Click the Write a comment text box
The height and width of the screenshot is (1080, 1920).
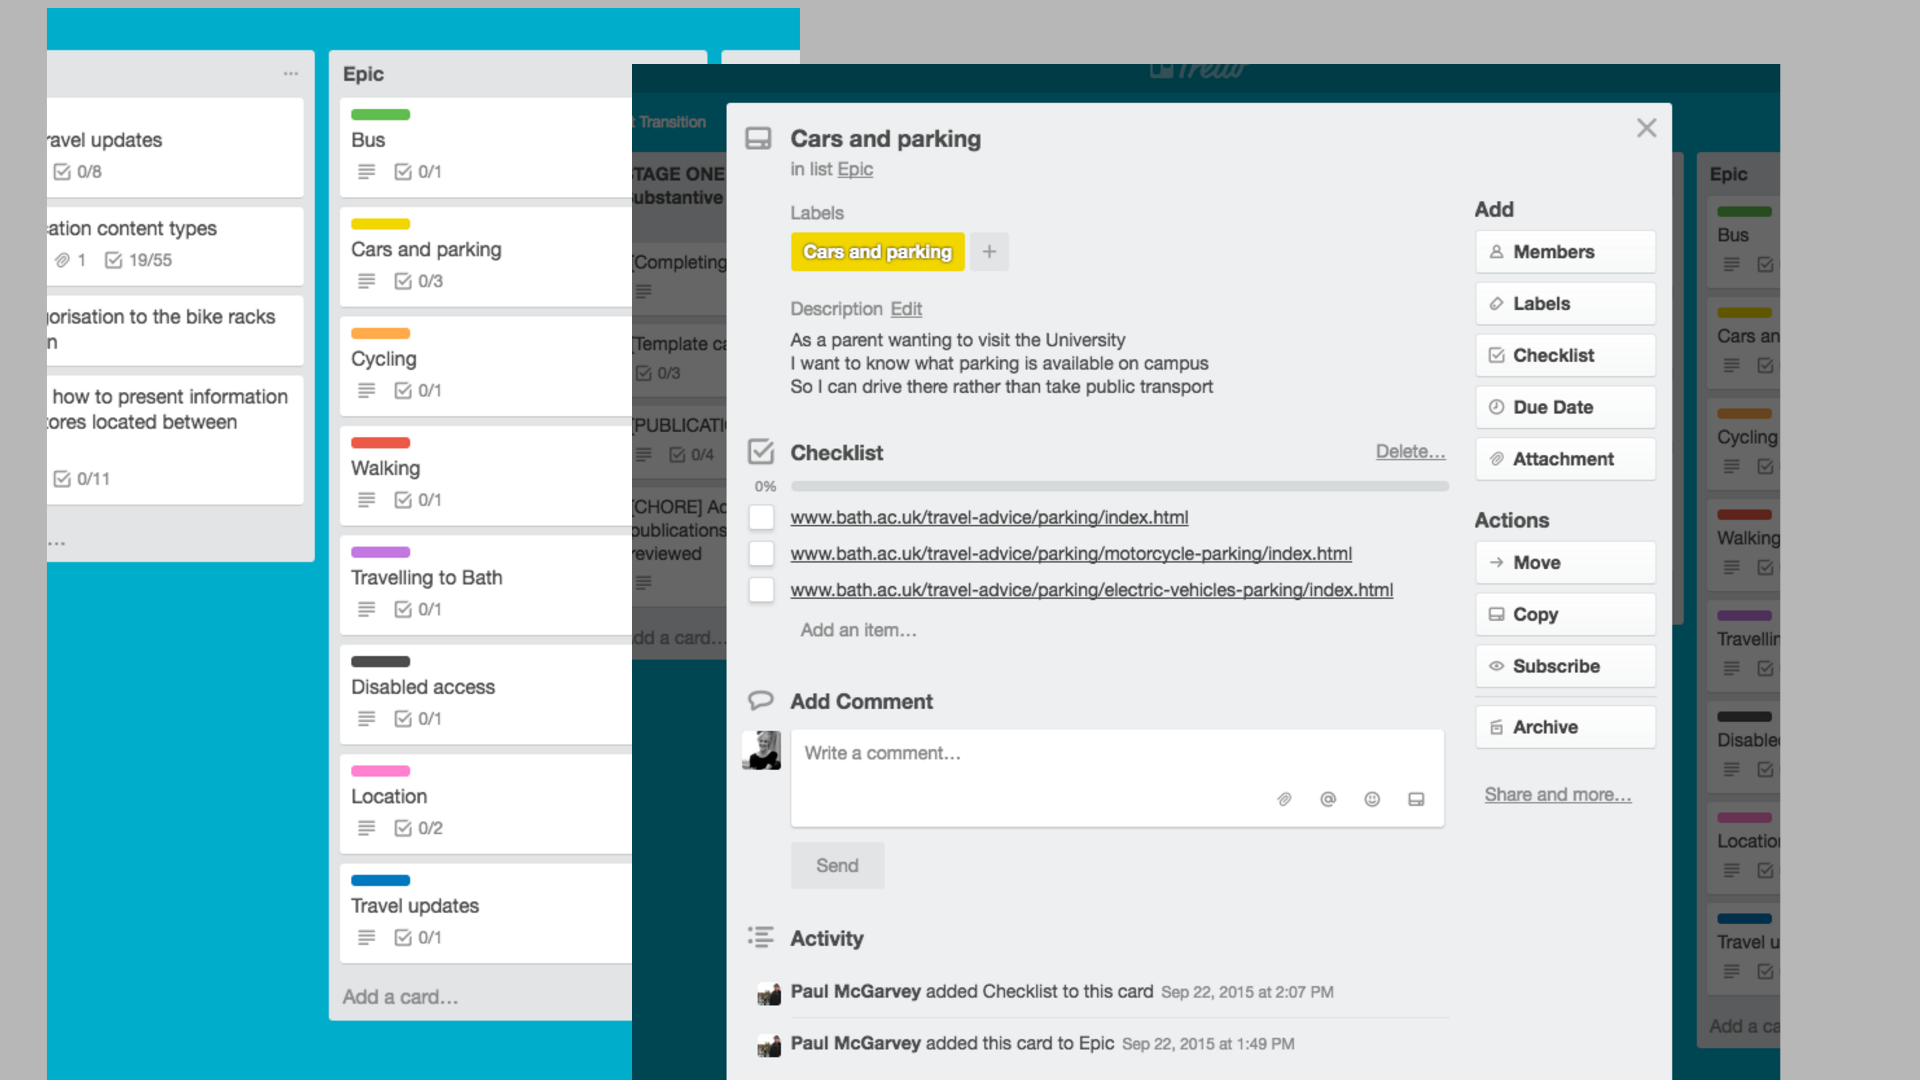pyautogui.click(x=1117, y=778)
